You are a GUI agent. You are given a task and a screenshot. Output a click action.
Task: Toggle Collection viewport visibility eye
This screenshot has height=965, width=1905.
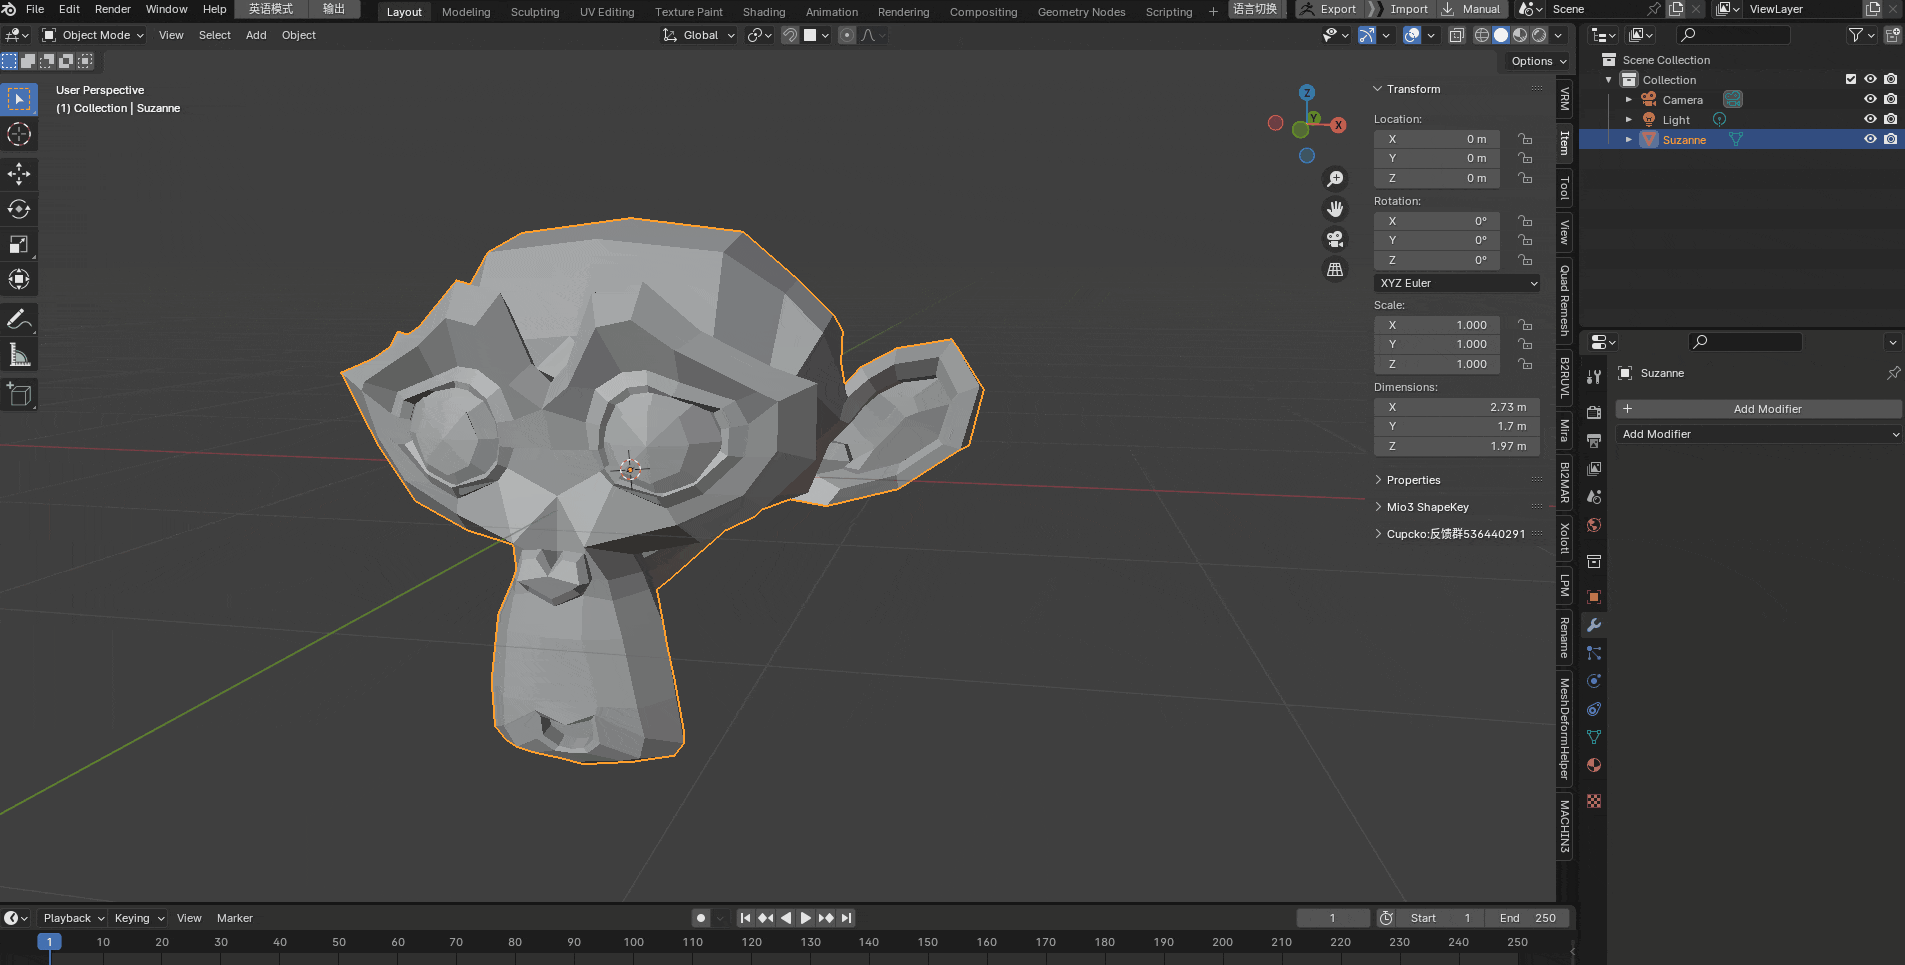coord(1870,79)
